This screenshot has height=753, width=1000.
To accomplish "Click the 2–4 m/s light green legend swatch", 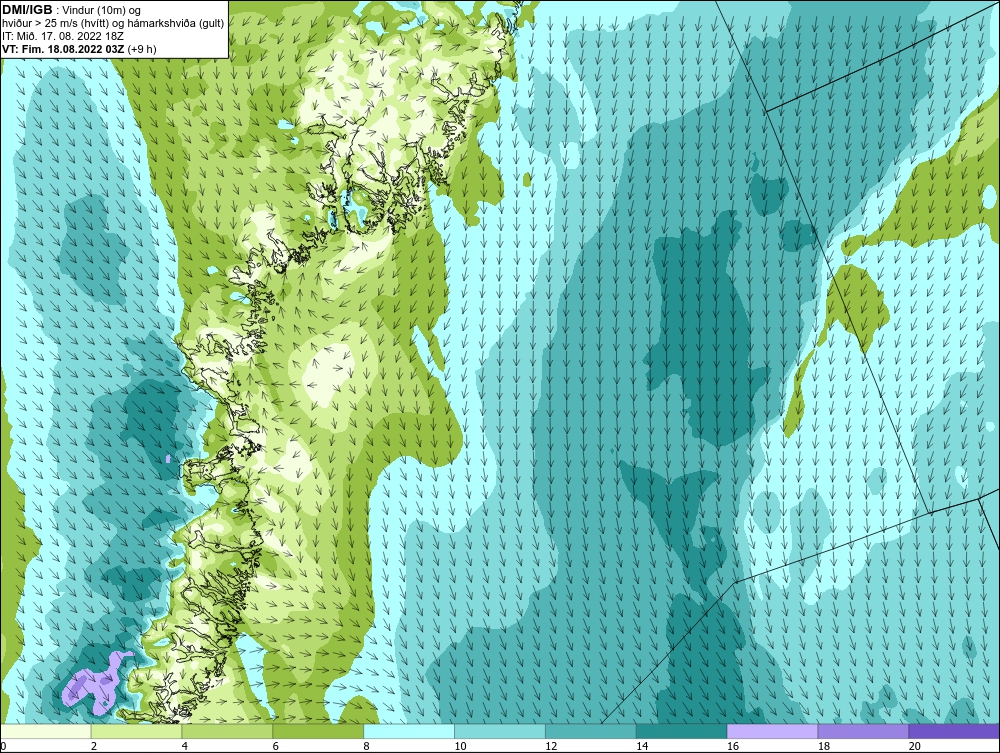I will [x=136, y=731].
